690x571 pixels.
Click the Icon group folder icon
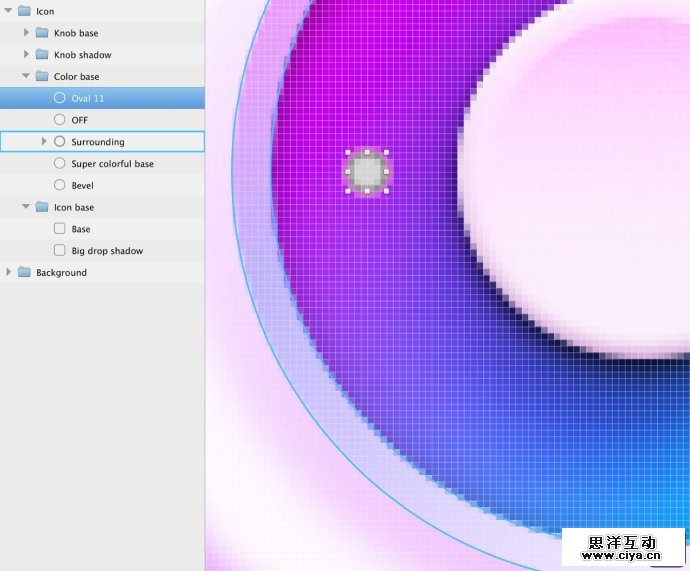(24, 11)
